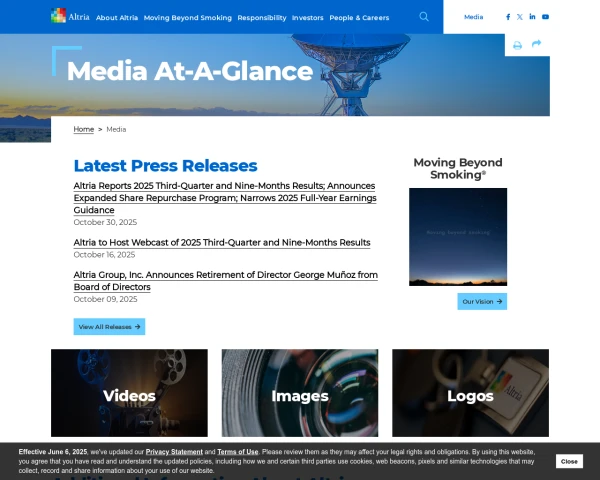600x480 pixels.
Task: Click the Latest Press Releases heading
Action: [165, 166]
